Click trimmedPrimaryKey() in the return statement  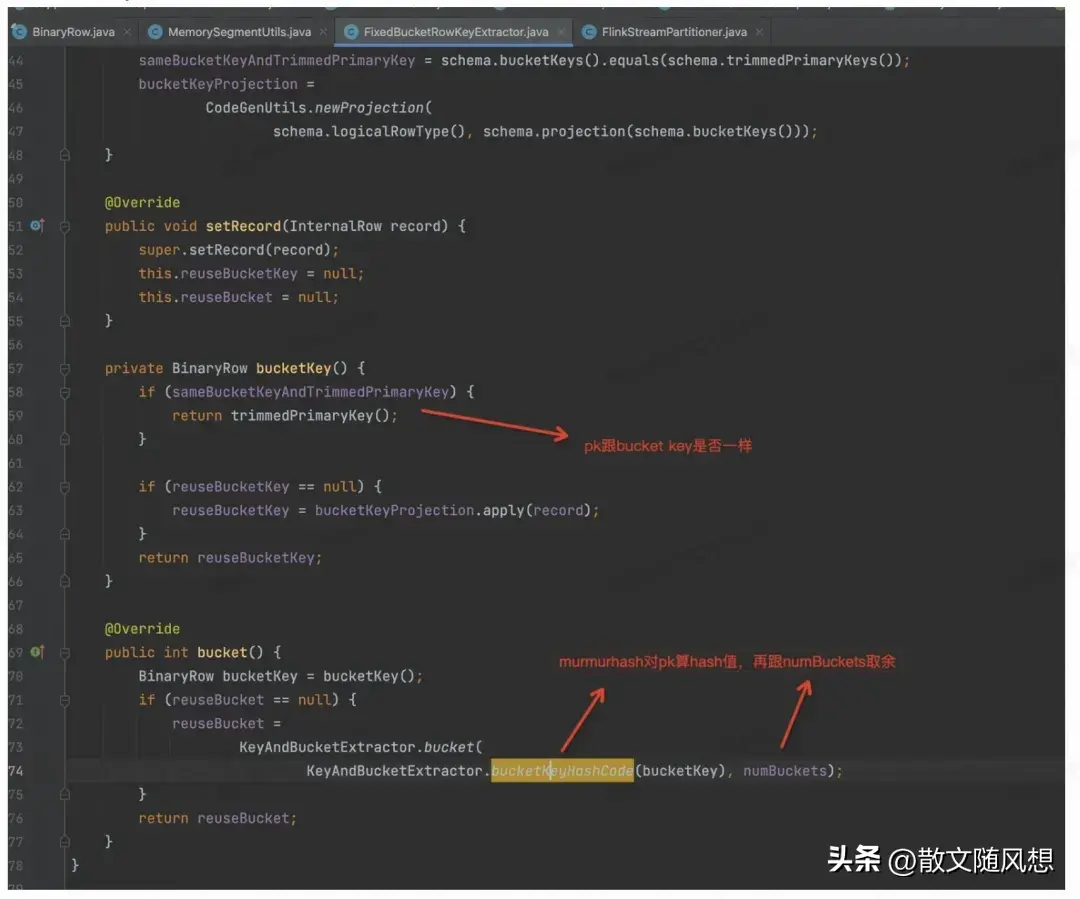[310, 415]
